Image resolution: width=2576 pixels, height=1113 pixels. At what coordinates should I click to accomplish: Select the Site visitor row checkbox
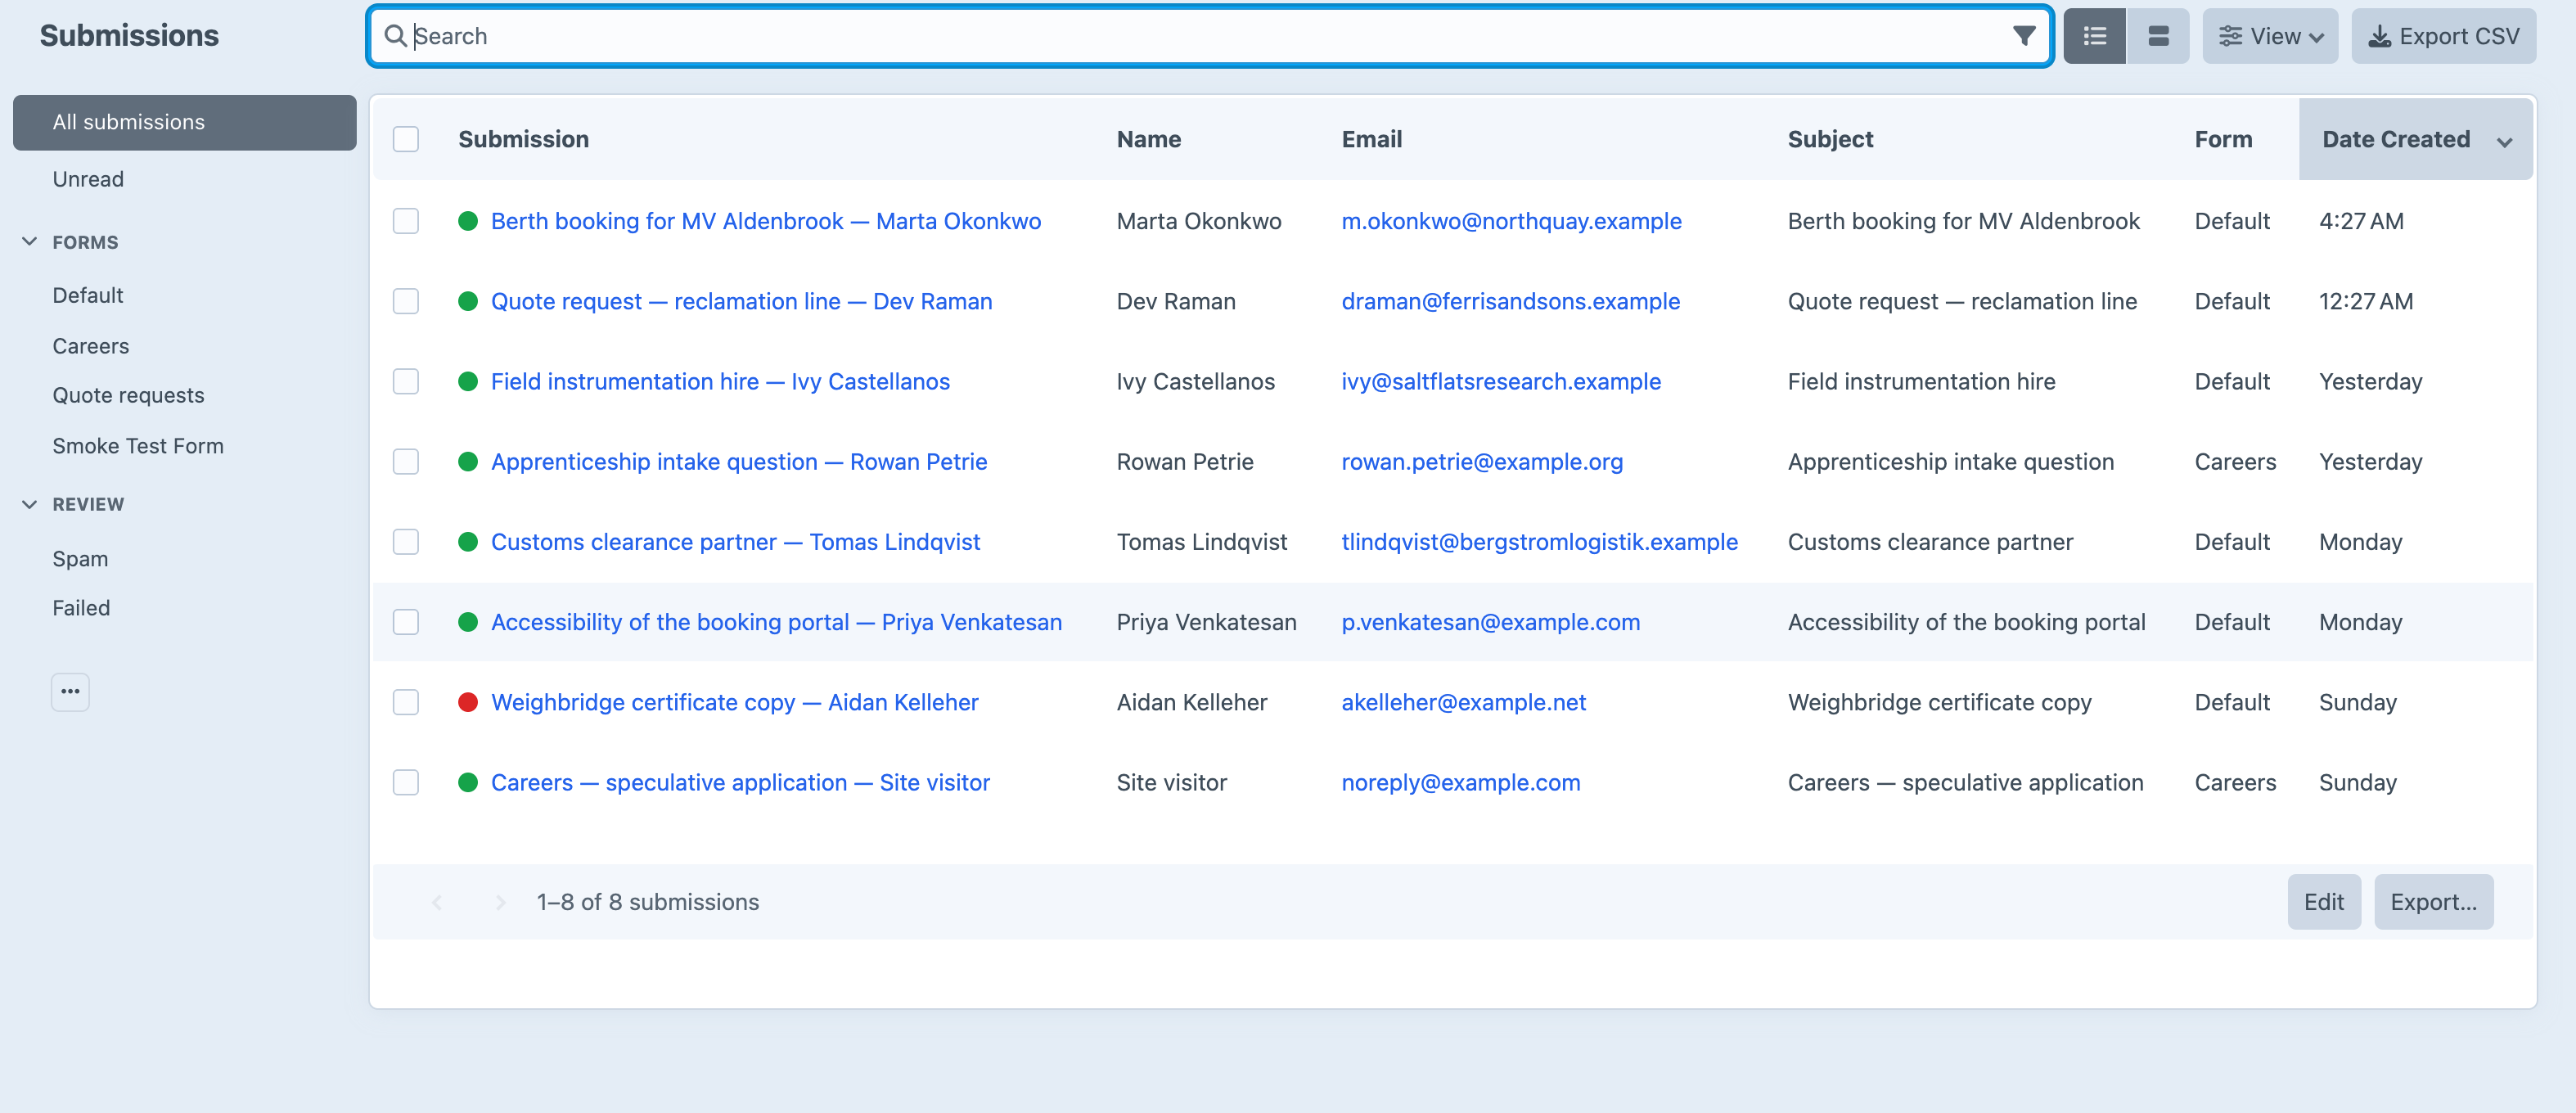[x=406, y=782]
